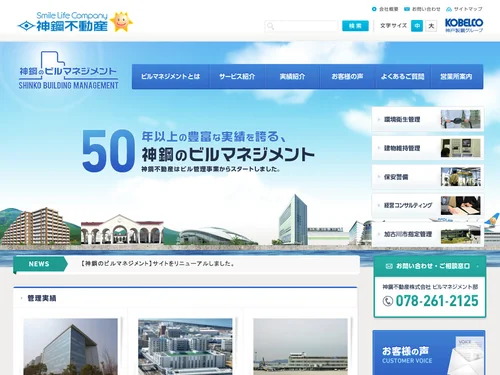The image size is (500, 375).
Task: Open the お客様の声 CUSTOMER VOICE banner
Action: pyautogui.click(x=429, y=353)
